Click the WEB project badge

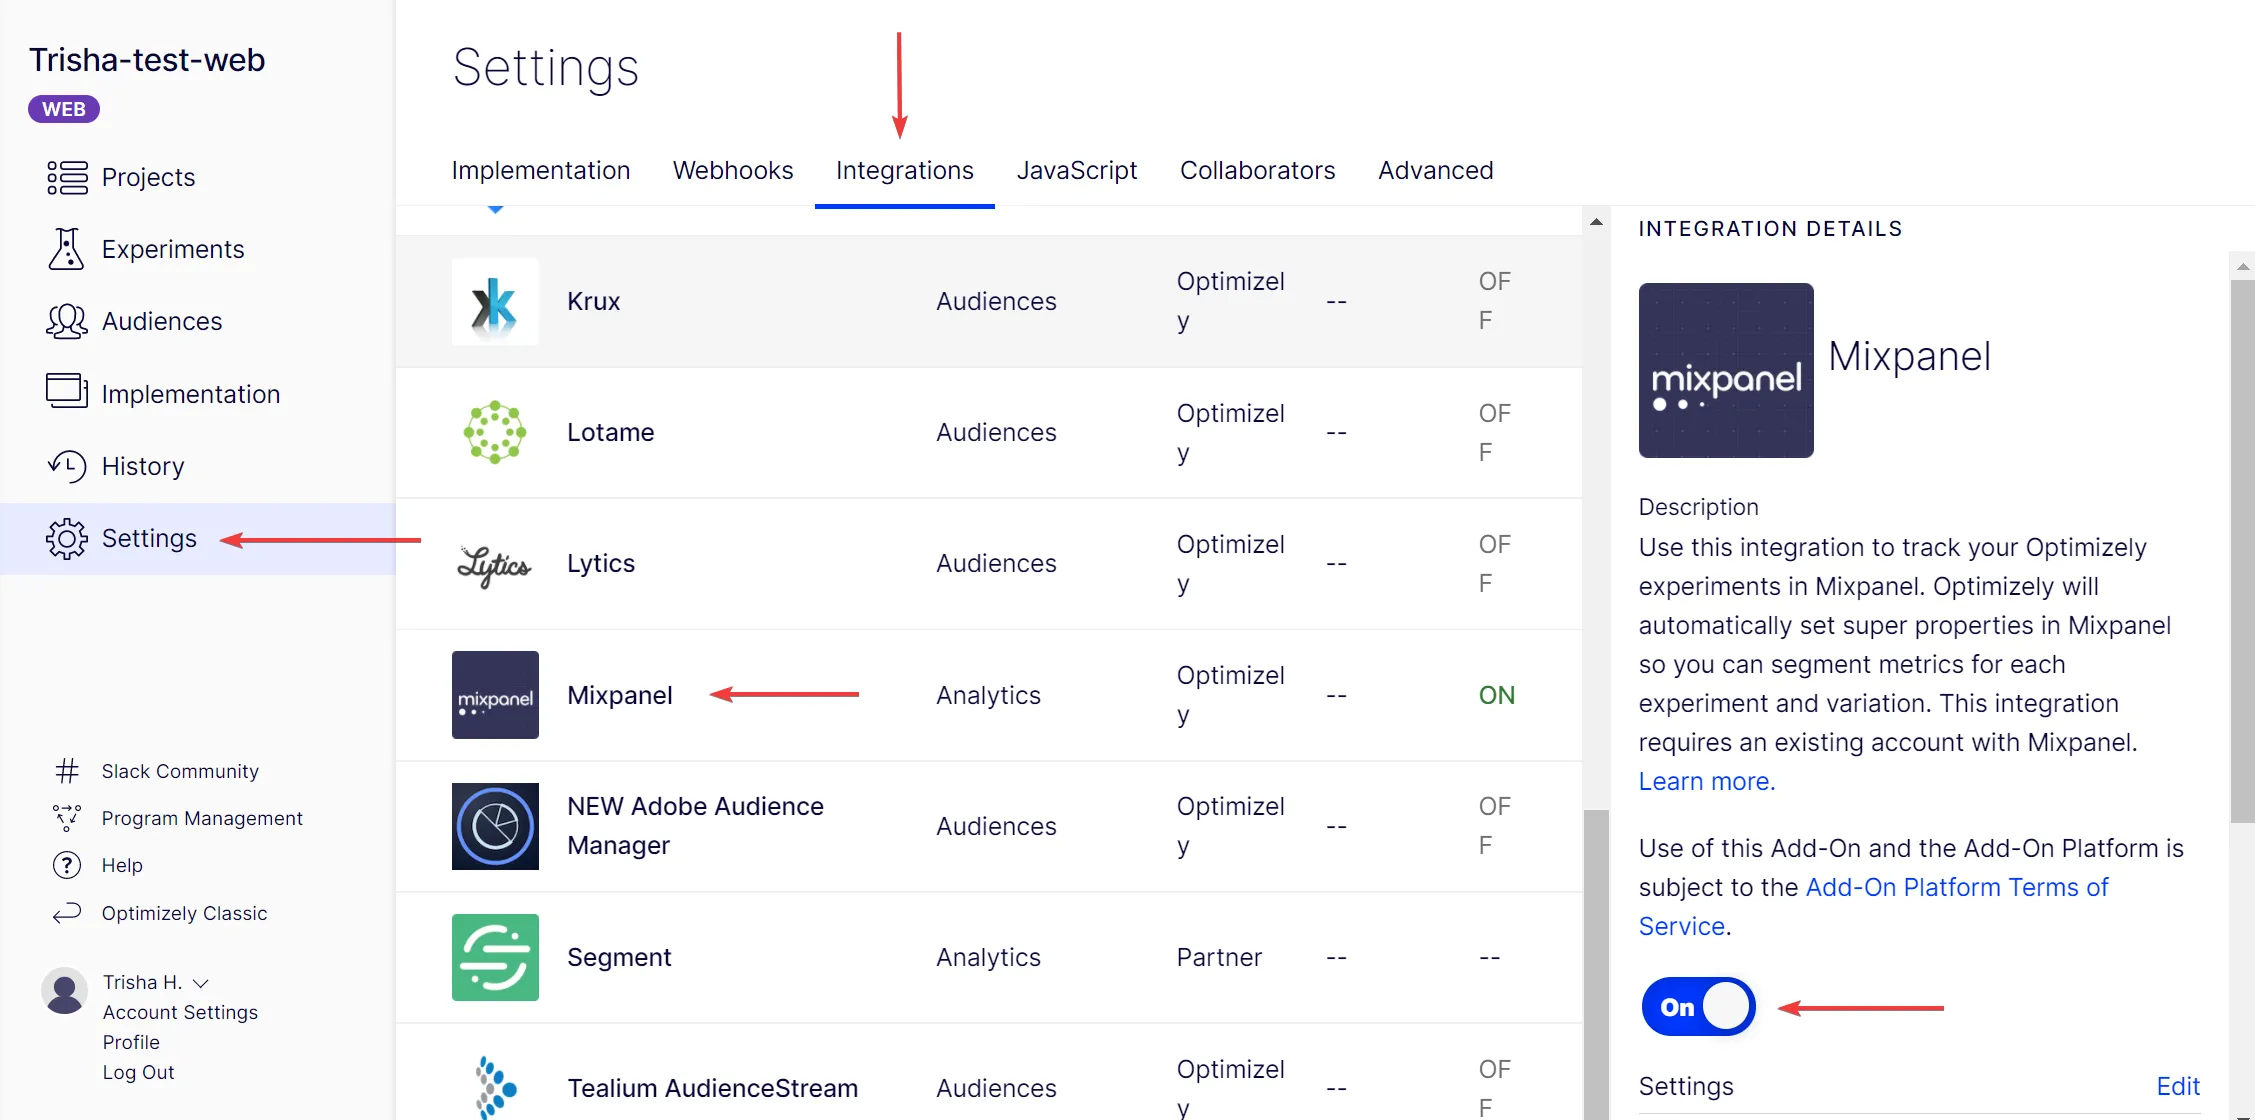64,109
